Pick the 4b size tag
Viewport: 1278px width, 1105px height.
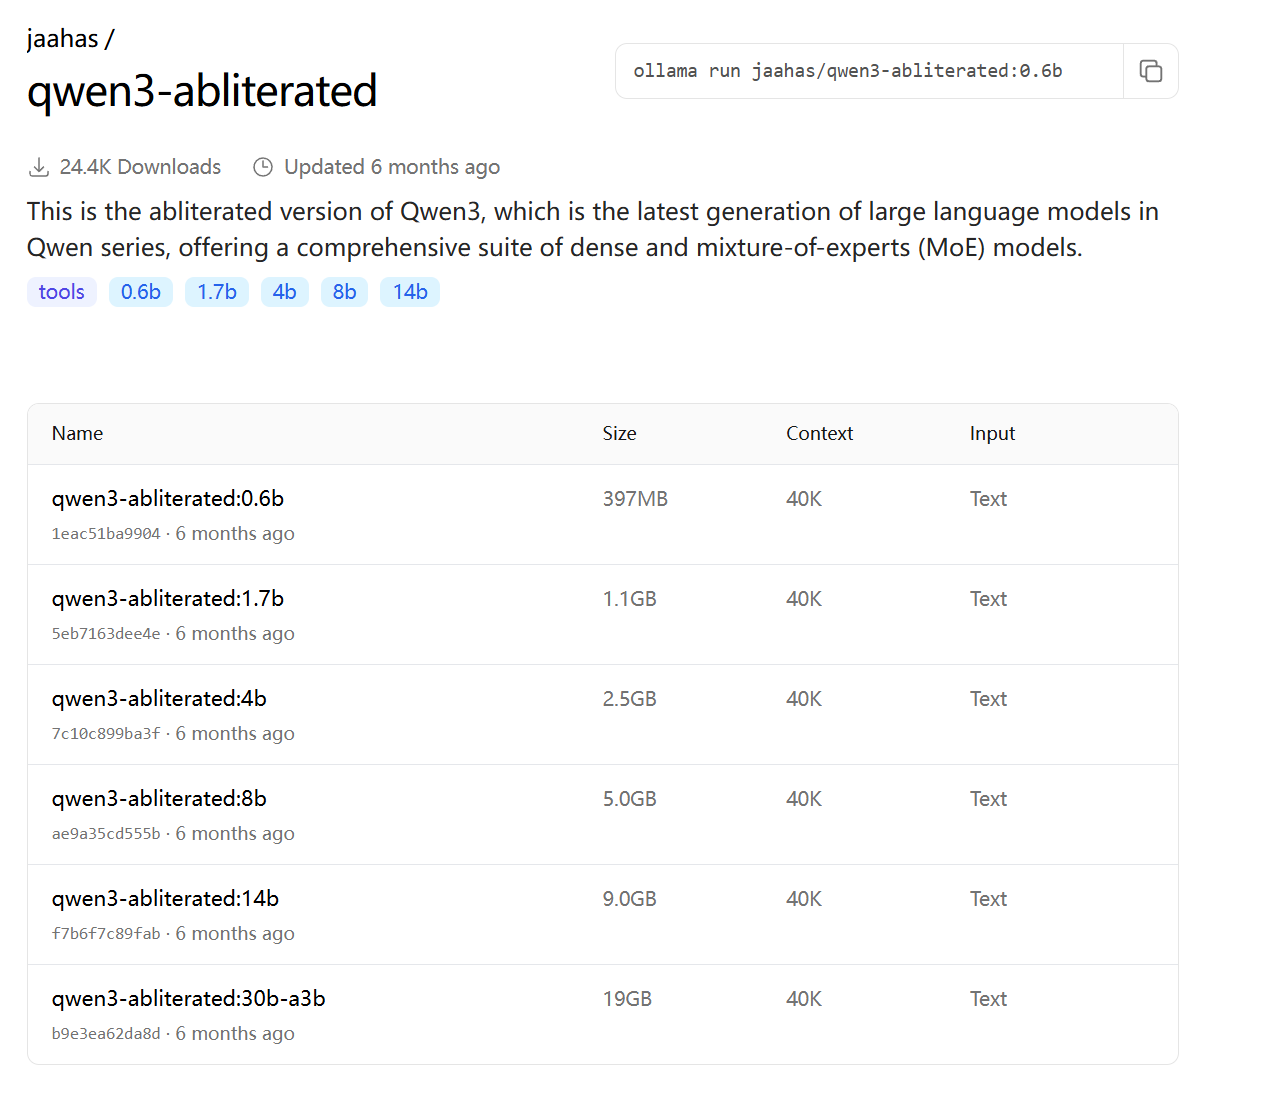click(285, 292)
